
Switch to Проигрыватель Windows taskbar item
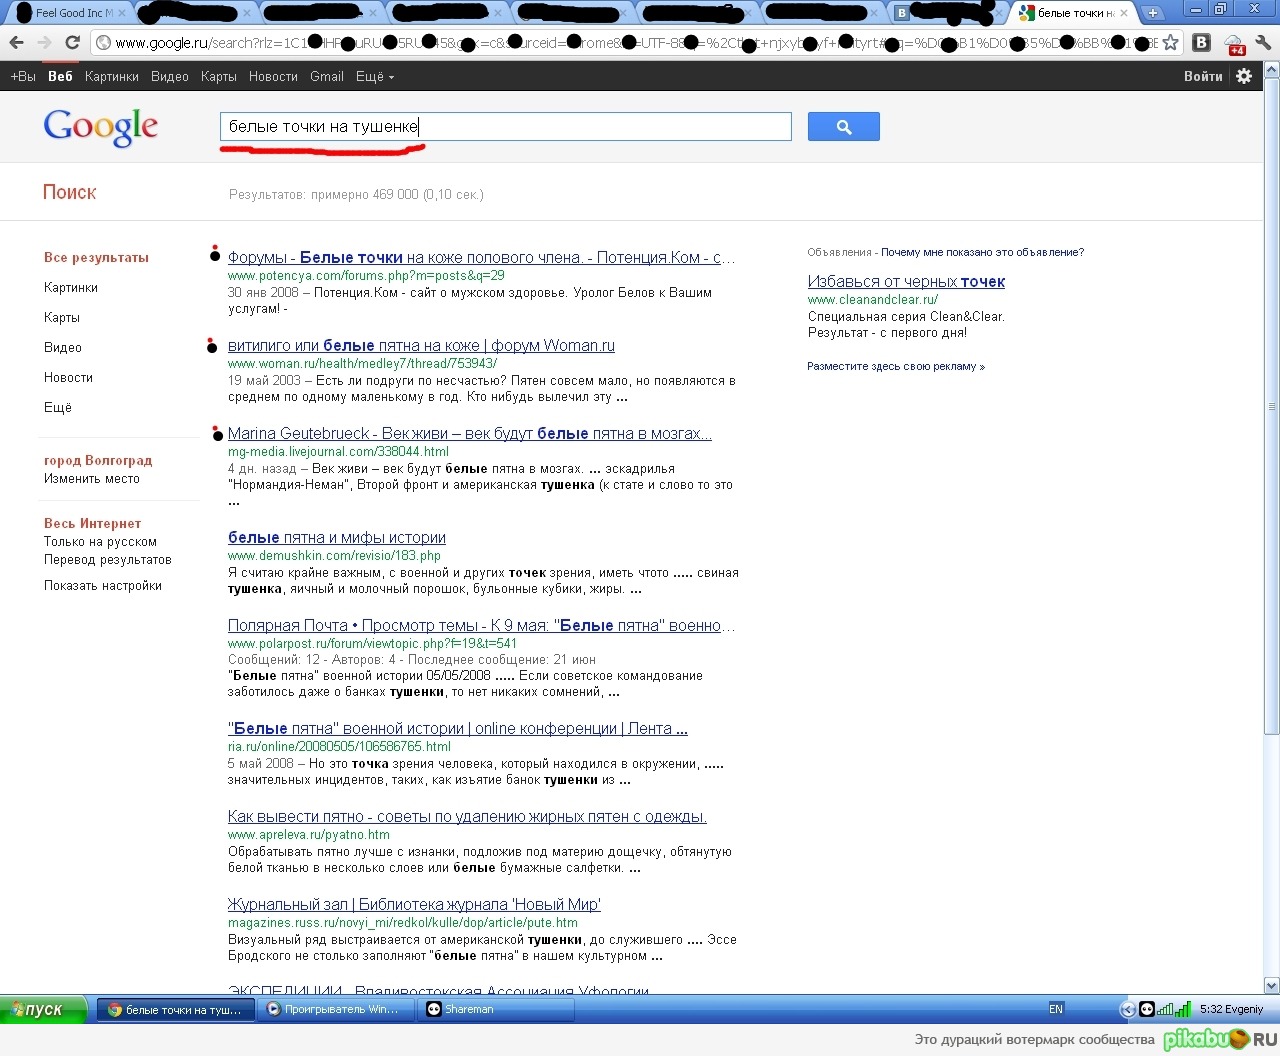coord(334,1009)
